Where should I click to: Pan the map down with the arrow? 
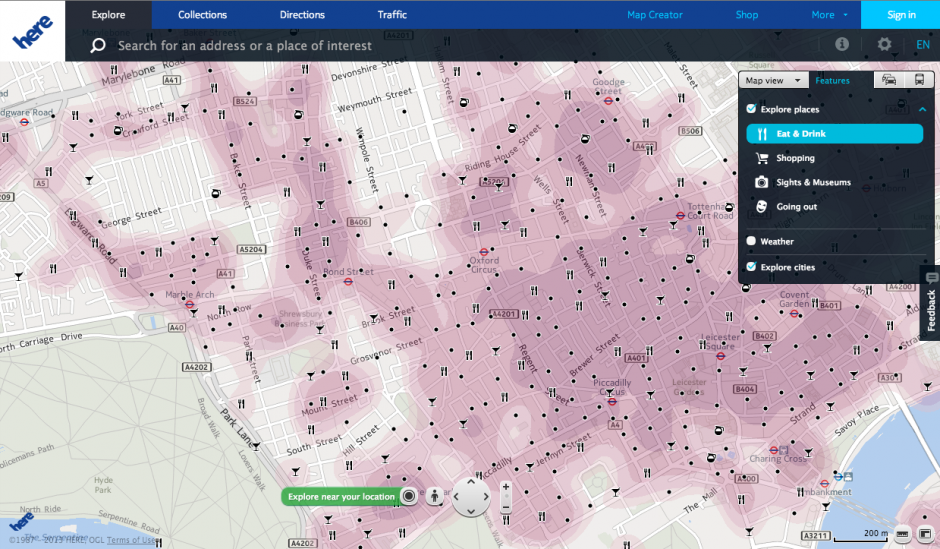[x=471, y=511]
